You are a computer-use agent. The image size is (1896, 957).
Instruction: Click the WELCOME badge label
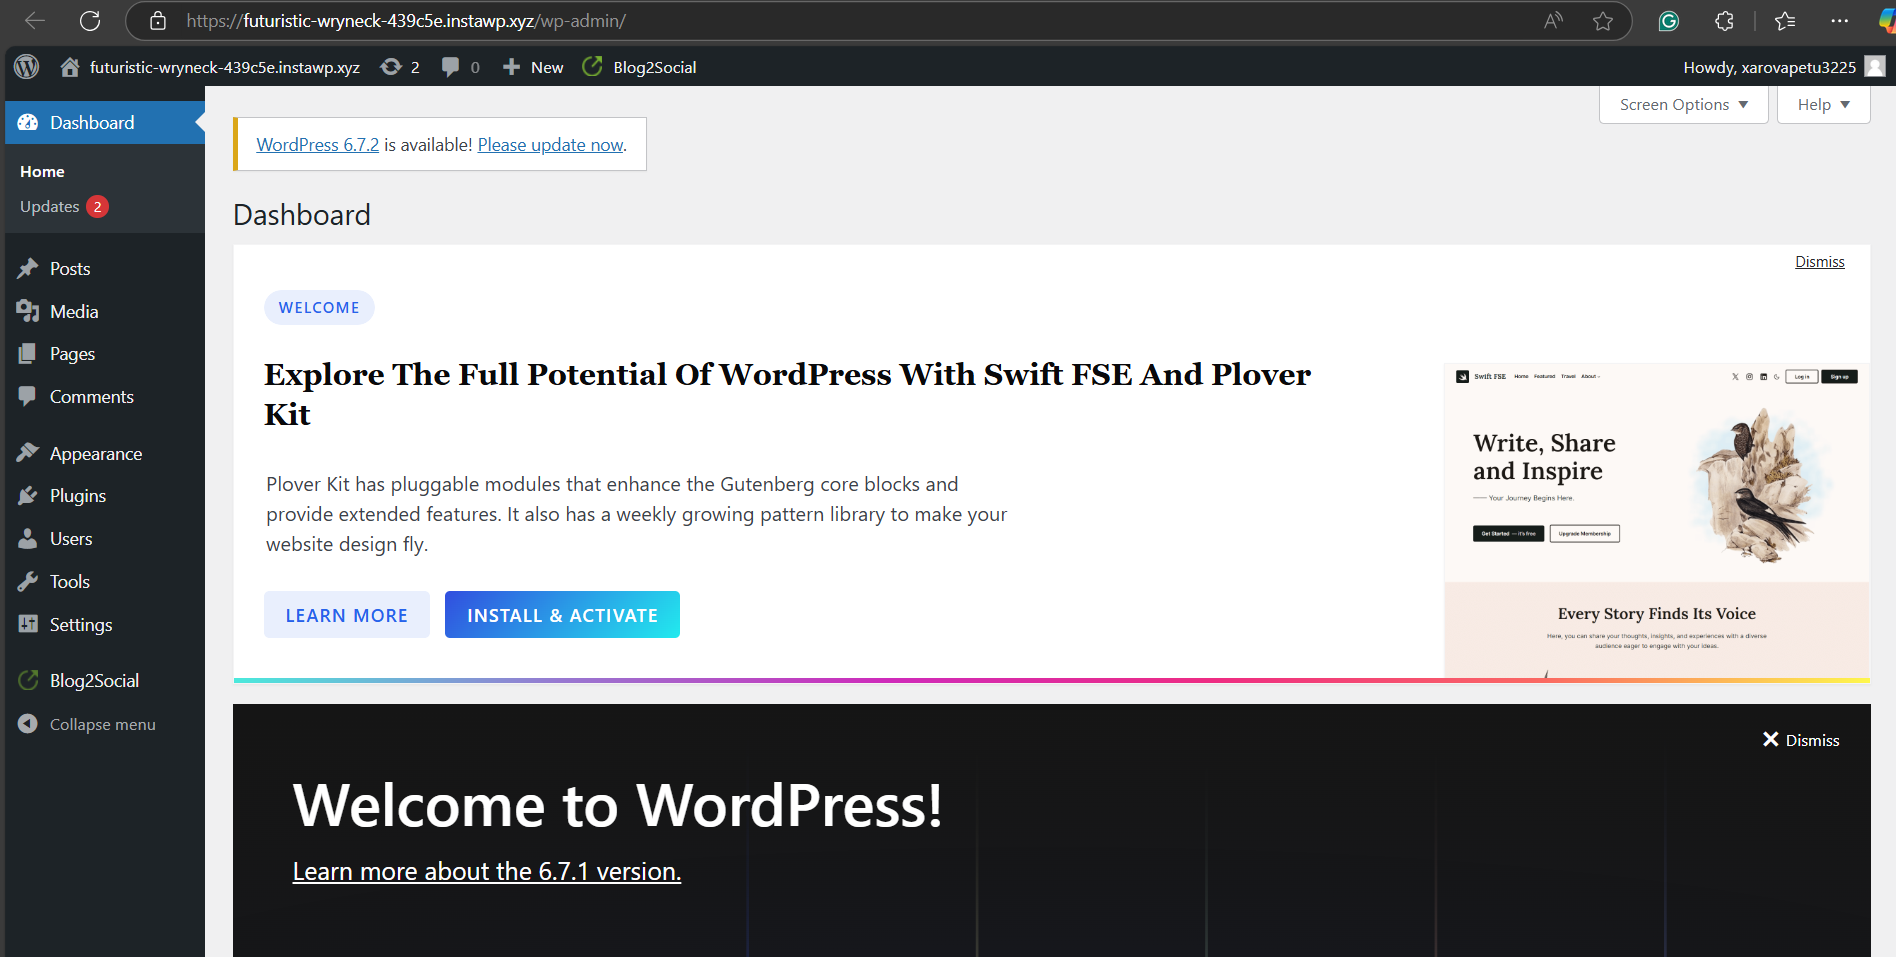click(x=319, y=307)
